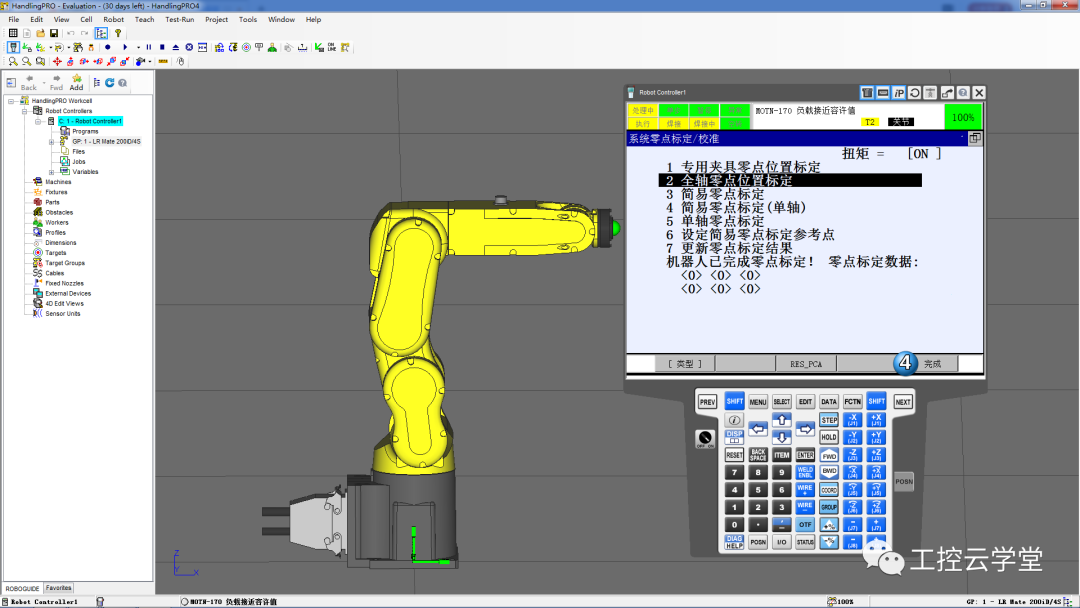Screen dimensions: 1080x608
Task: Click the open folder toolbar icon
Action: (40, 33)
